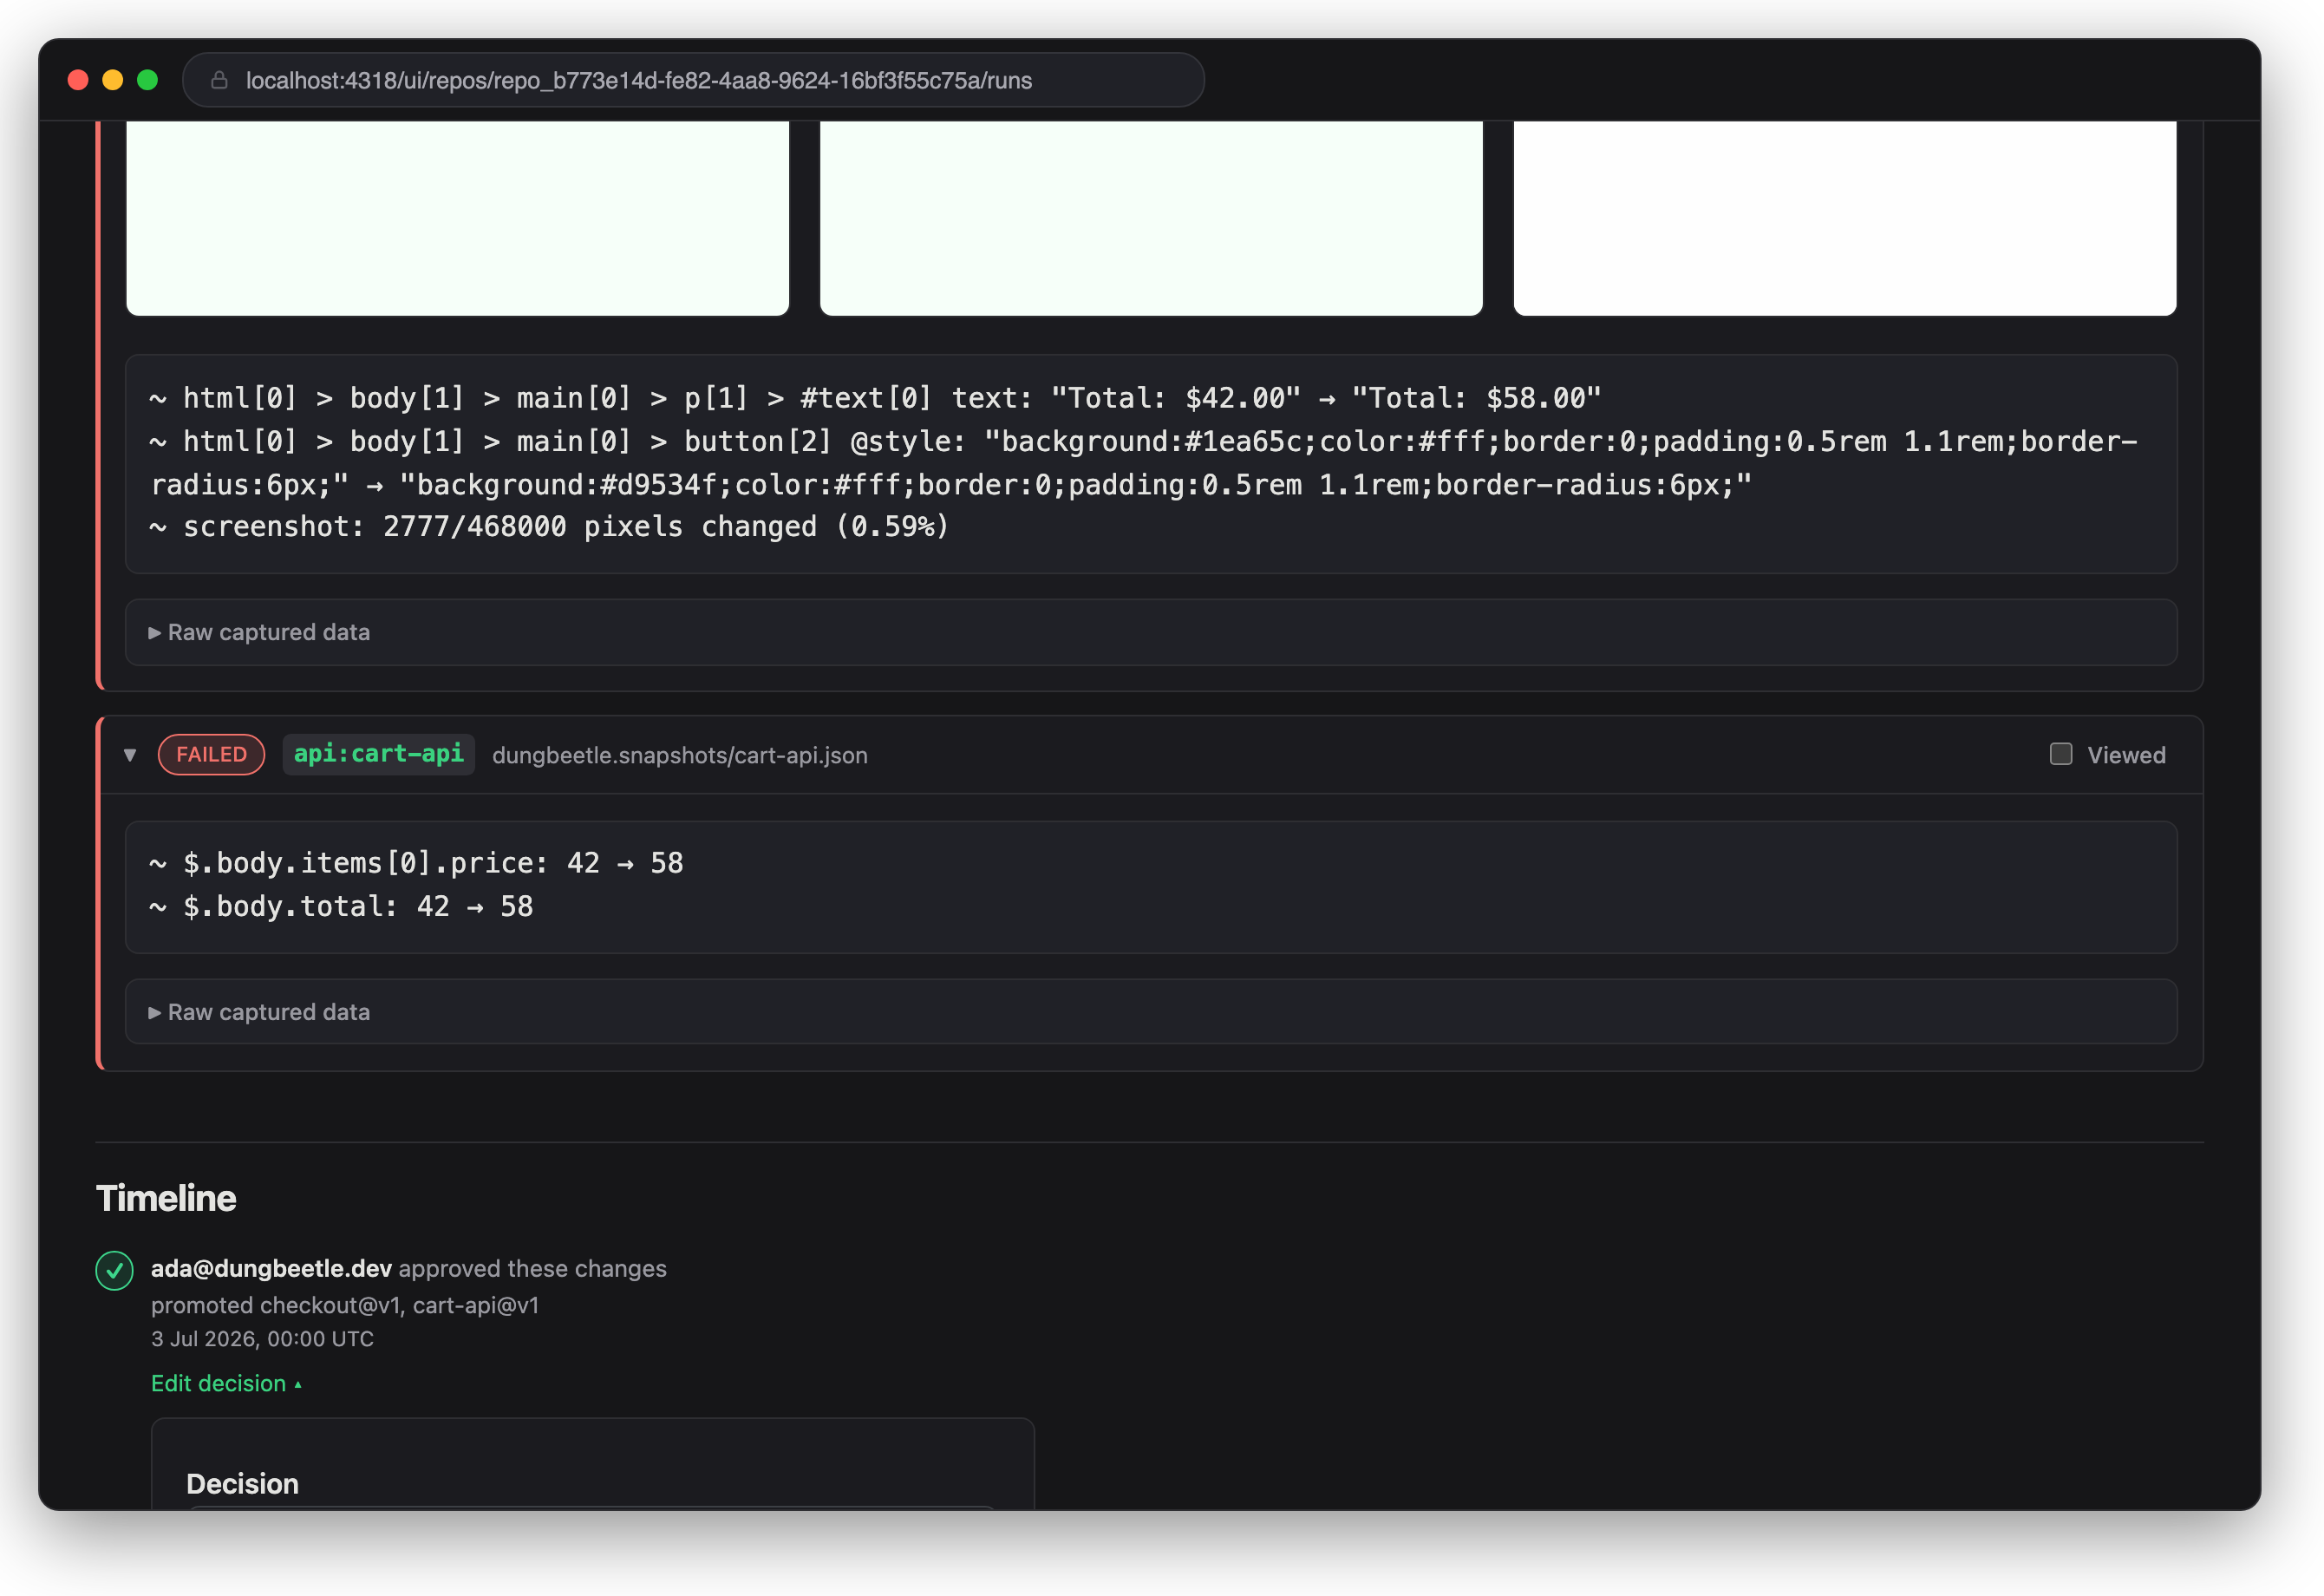Image resolution: width=2324 pixels, height=1596 pixels.
Task: Click the promoted checkout@v1, cart-api@v1 text
Action: pos(345,1305)
